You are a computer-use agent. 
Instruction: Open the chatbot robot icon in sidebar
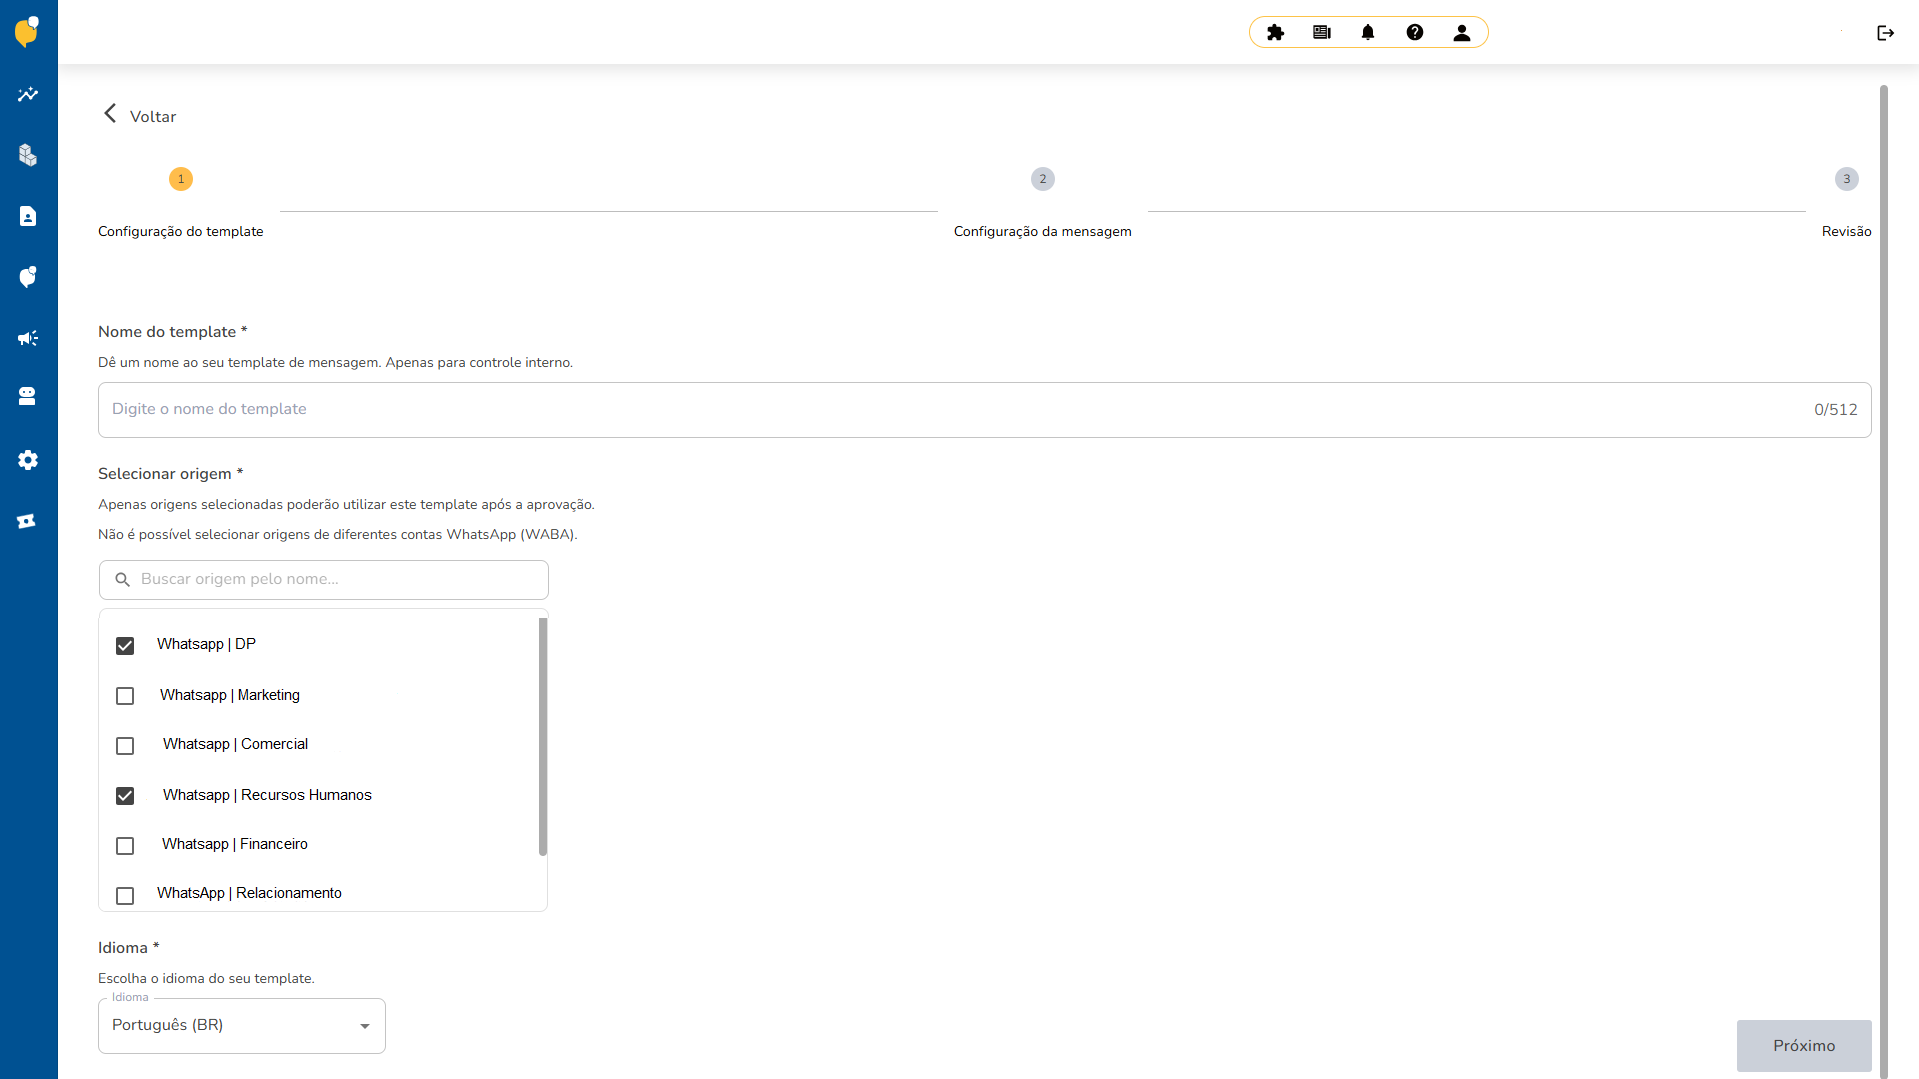pyautogui.click(x=28, y=396)
